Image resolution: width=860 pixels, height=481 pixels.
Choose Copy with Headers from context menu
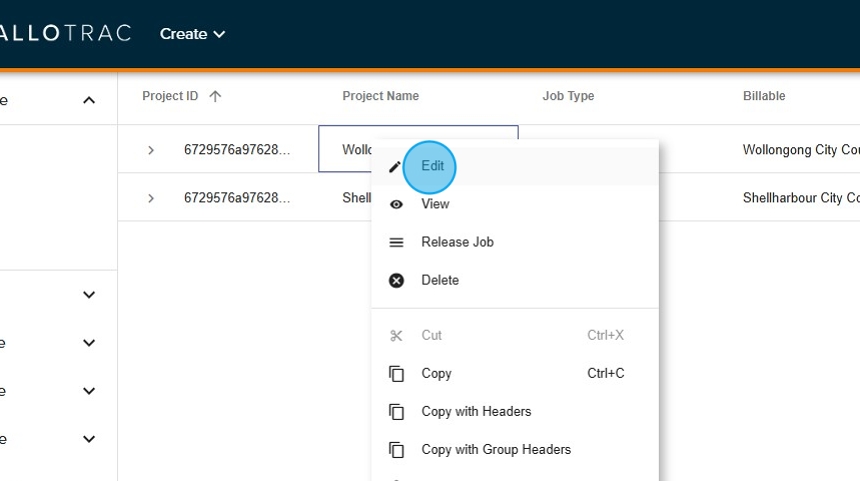(x=476, y=411)
